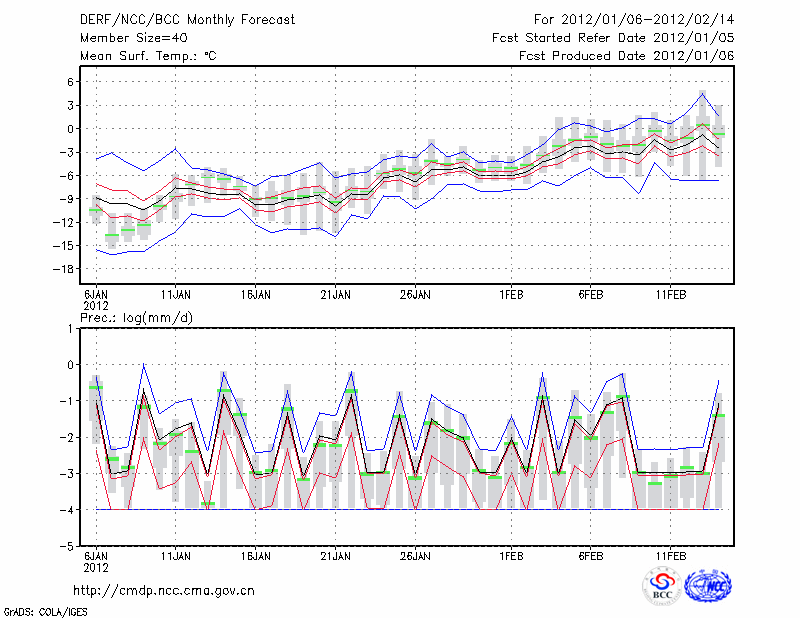Click the 6 label on temperature axis
Screen dimensions: 800x618
[x=72, y=82]
